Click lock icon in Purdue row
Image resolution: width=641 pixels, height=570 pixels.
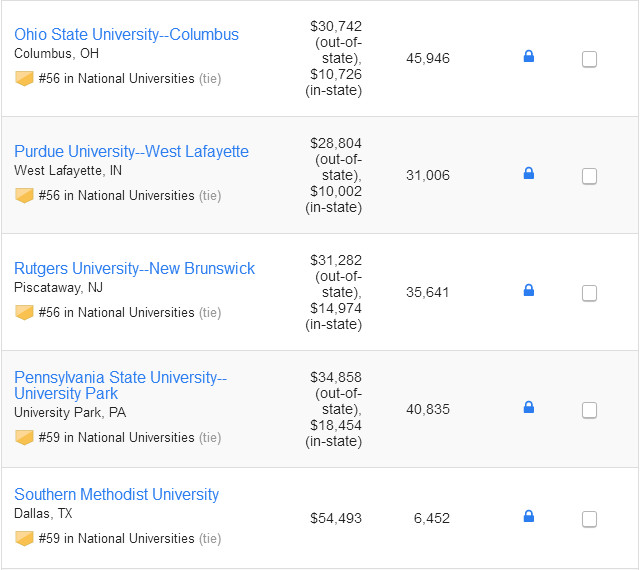click(x=529, y=174)
